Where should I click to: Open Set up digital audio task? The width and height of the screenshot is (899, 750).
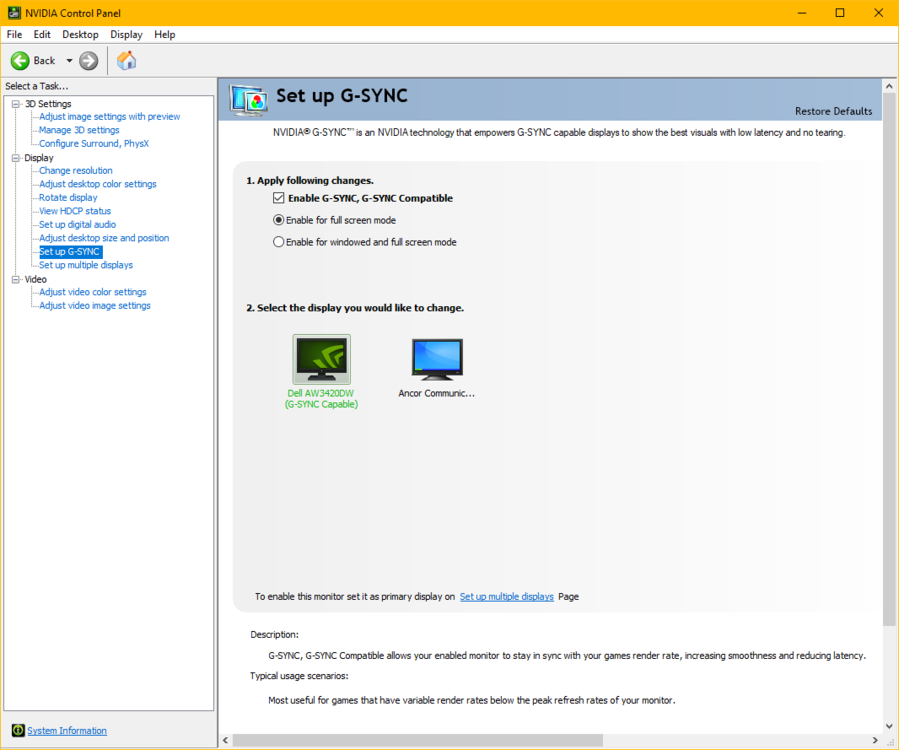pyautogui.click(x=77, y=224)
